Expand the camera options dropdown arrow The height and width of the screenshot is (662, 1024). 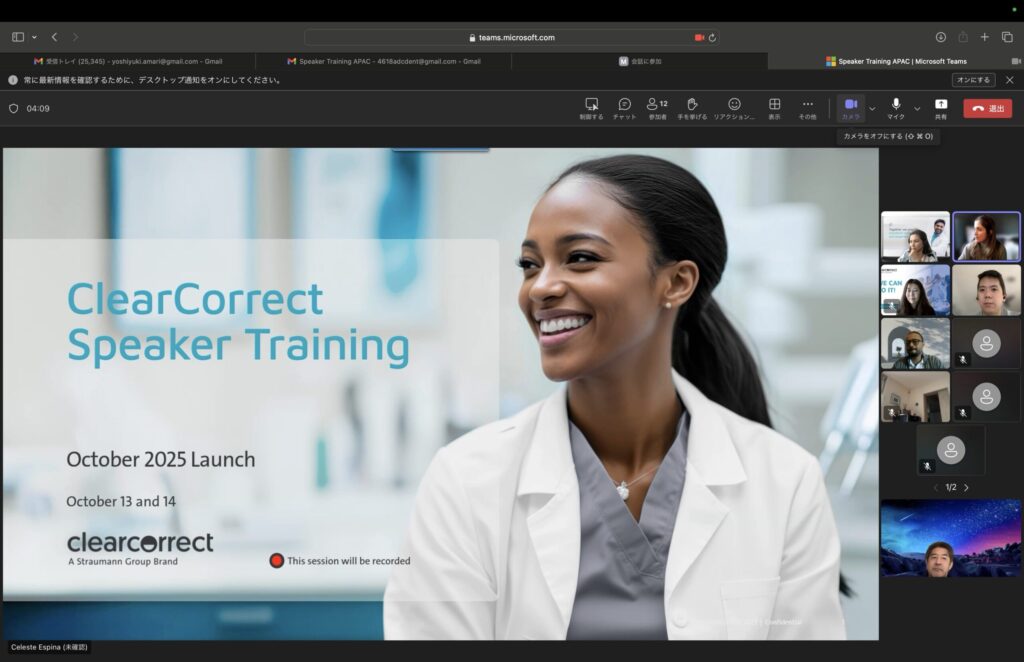[872, 109]
